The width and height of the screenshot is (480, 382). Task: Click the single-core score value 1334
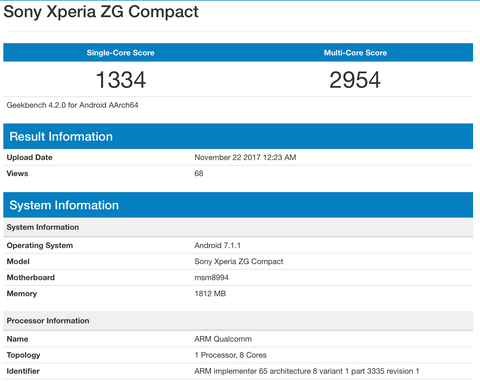point(121,80)
